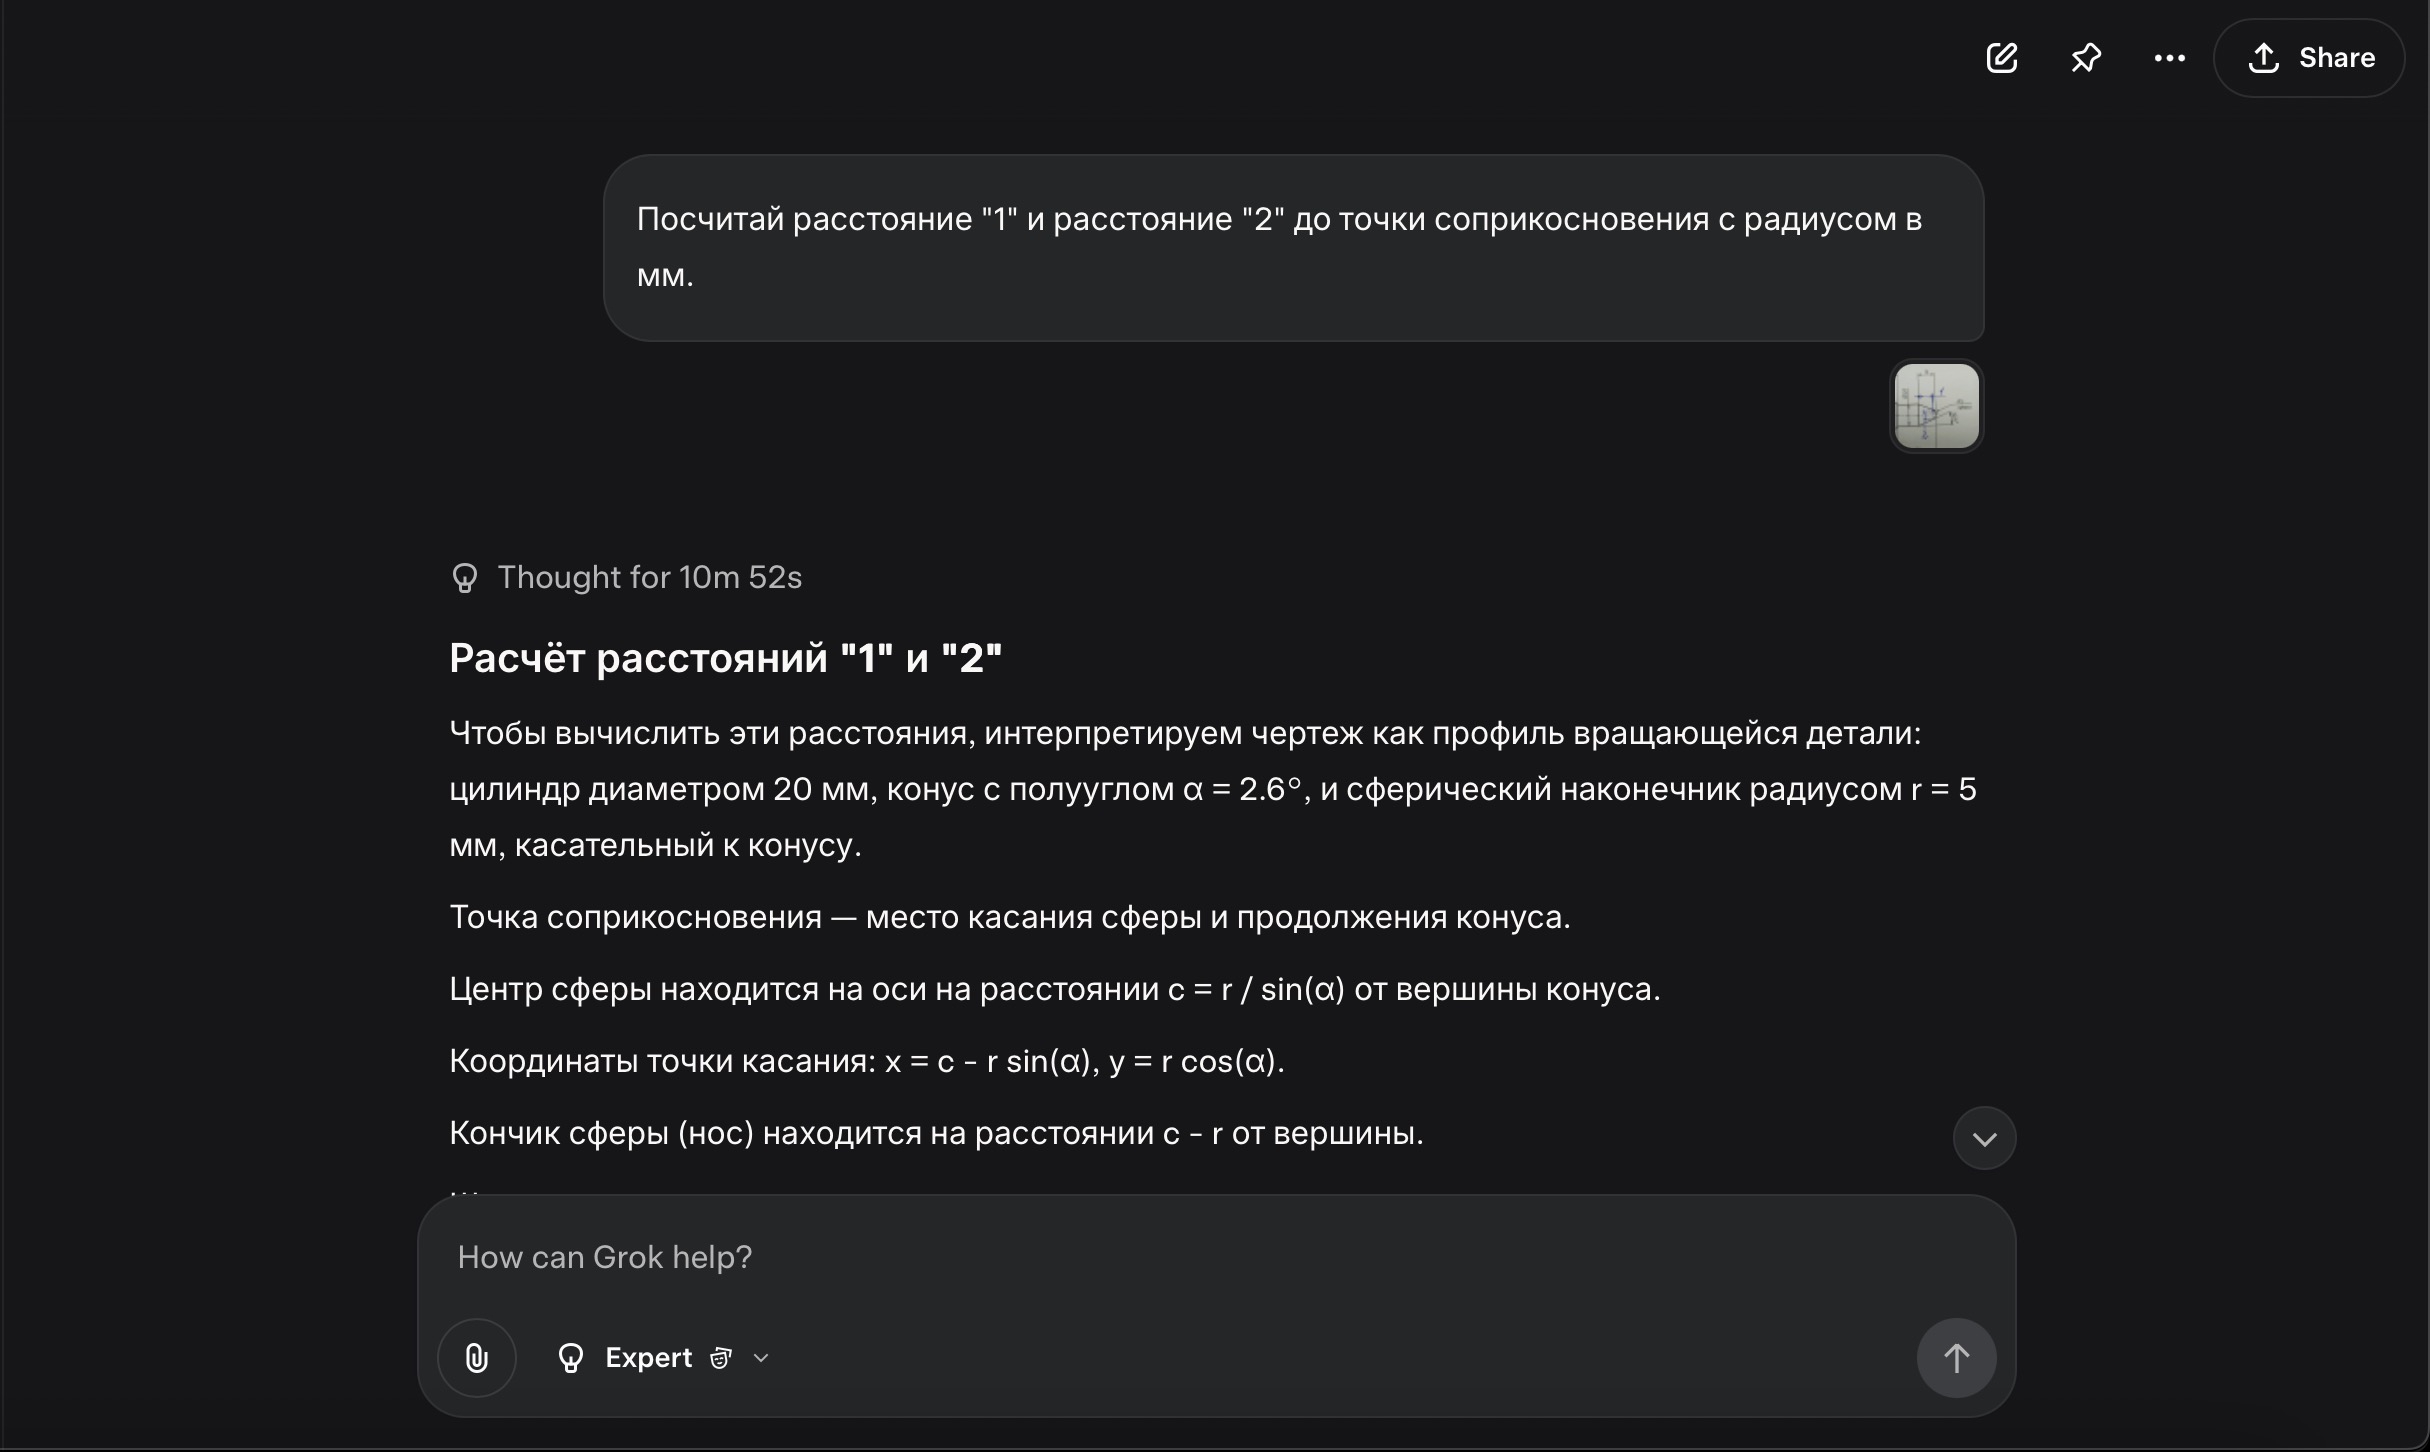
Task: Click the line beginning "Точка соприкосновения"
Action: point(1009,917)
